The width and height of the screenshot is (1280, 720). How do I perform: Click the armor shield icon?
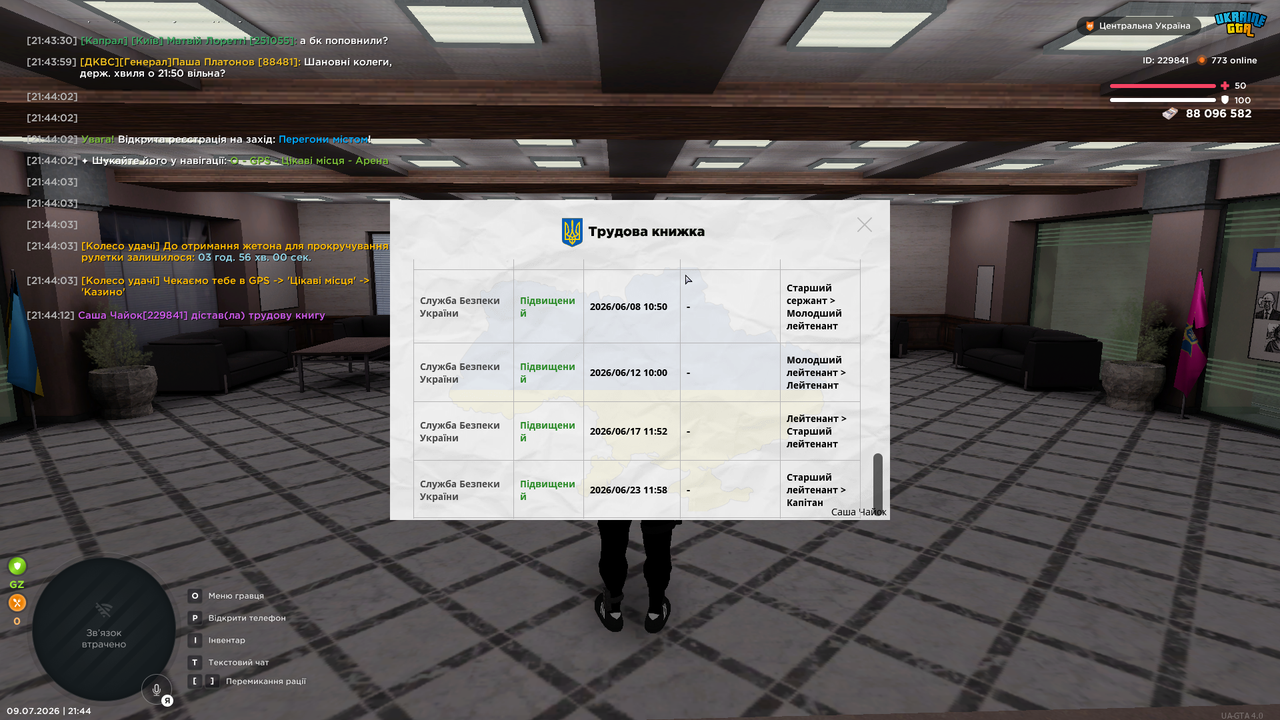point(1225,100)
